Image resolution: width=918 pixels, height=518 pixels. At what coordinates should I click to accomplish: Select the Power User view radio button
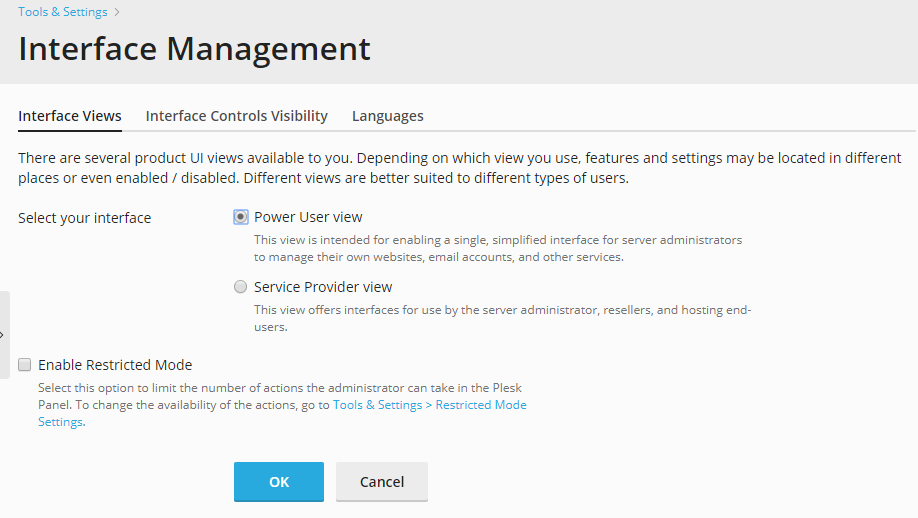point(241,217)
